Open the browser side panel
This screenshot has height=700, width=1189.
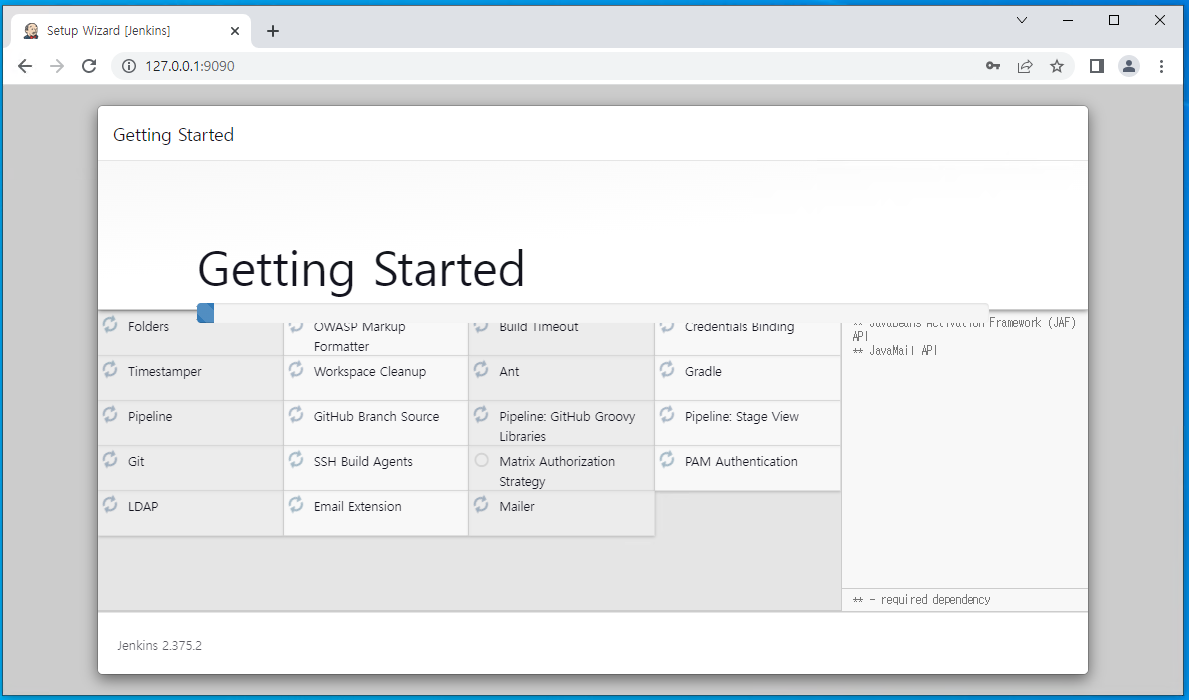(1096, 66)
